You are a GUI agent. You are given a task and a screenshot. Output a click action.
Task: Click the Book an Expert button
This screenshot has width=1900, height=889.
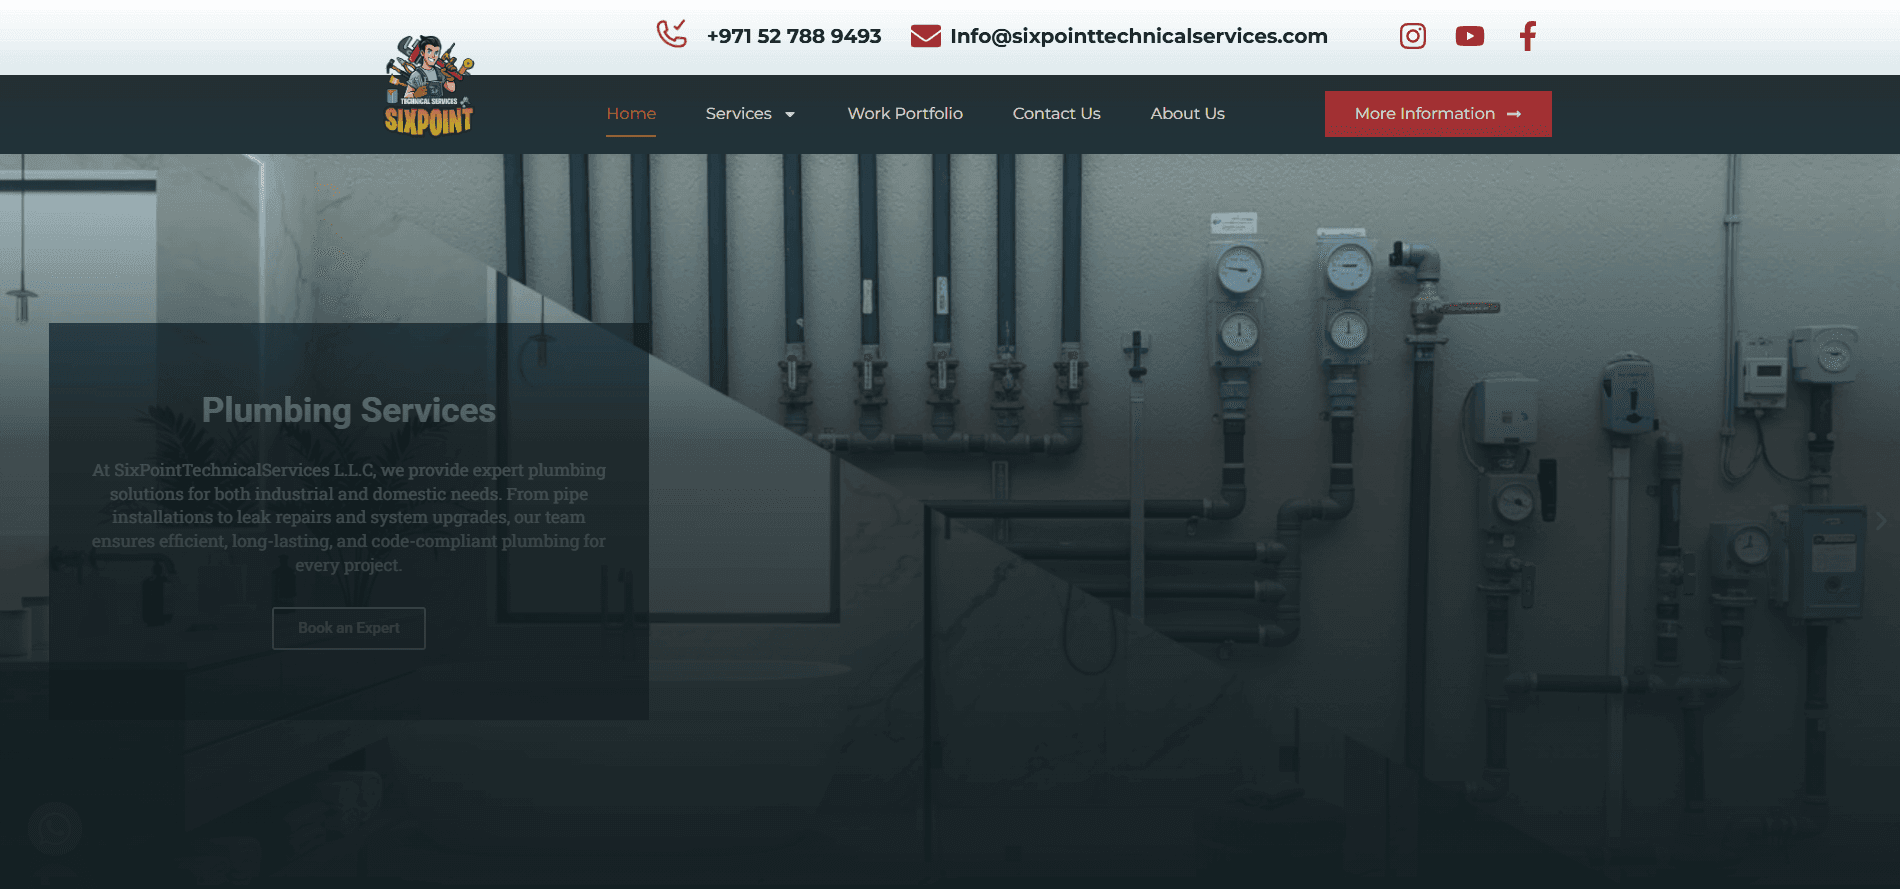pyautogui.click(x=349, y=628)
